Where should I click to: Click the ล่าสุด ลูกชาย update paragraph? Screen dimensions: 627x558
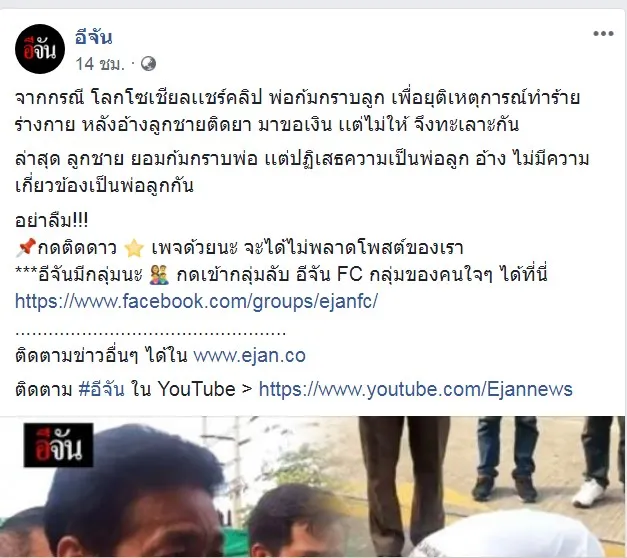point(302,172)
